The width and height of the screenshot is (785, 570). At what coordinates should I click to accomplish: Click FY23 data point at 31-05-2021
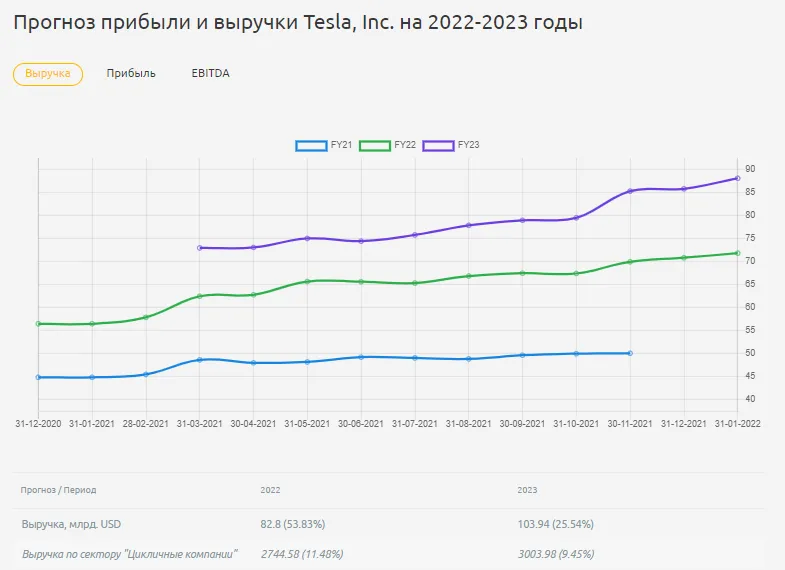tap(307, 238)
